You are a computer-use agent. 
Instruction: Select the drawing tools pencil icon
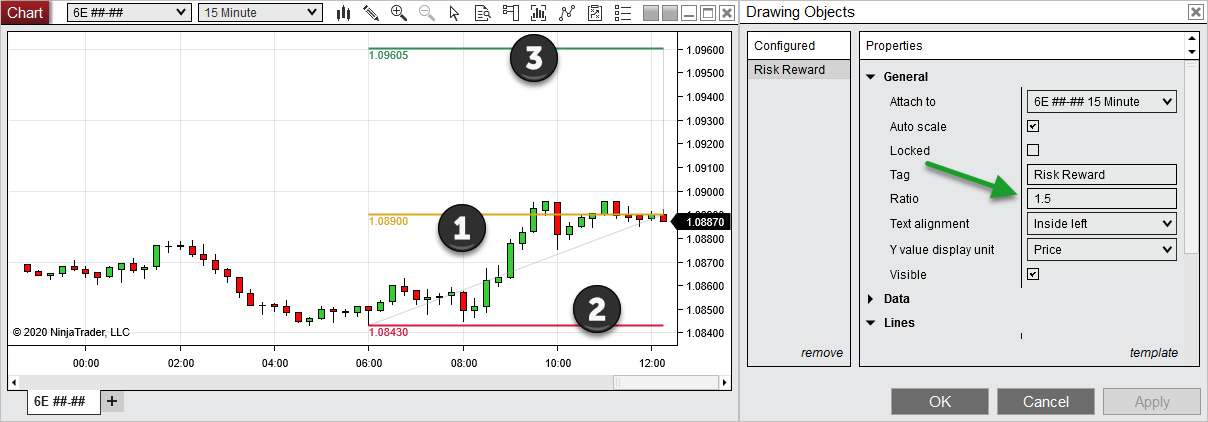371,13
